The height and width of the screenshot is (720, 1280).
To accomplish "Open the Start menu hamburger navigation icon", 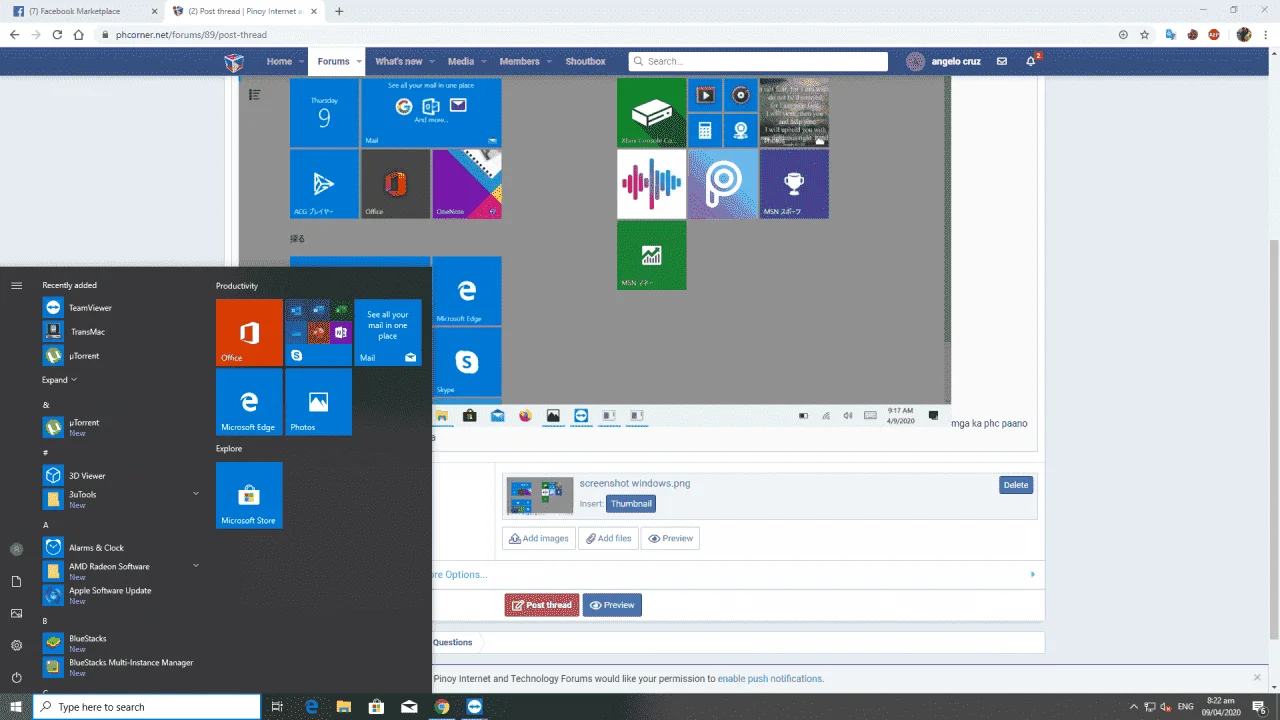I will [16, 286].
